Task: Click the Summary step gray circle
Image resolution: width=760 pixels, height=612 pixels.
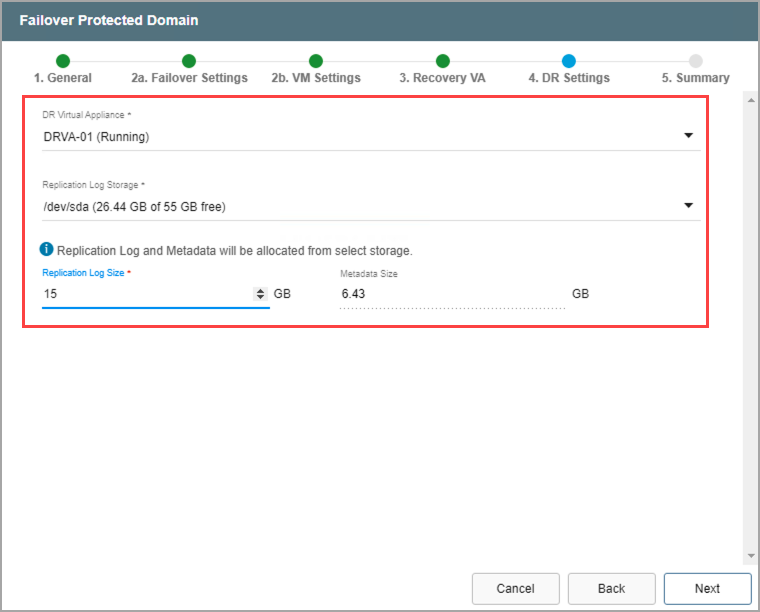Action: tap(696, 61)
